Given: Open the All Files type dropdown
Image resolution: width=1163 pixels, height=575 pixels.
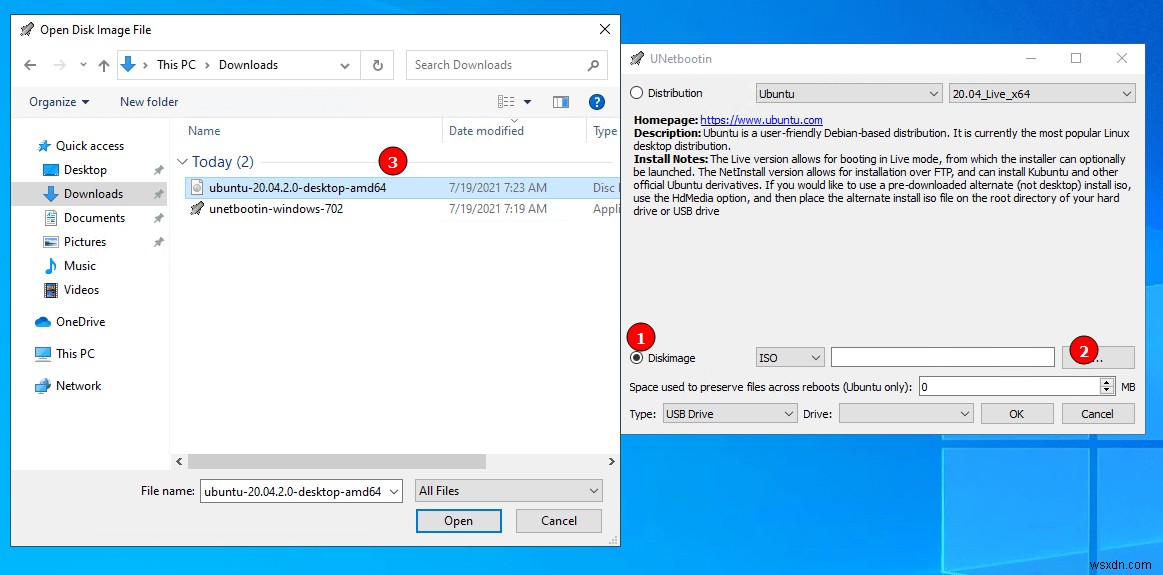Looking at the screenshot, I should [509, 491].
